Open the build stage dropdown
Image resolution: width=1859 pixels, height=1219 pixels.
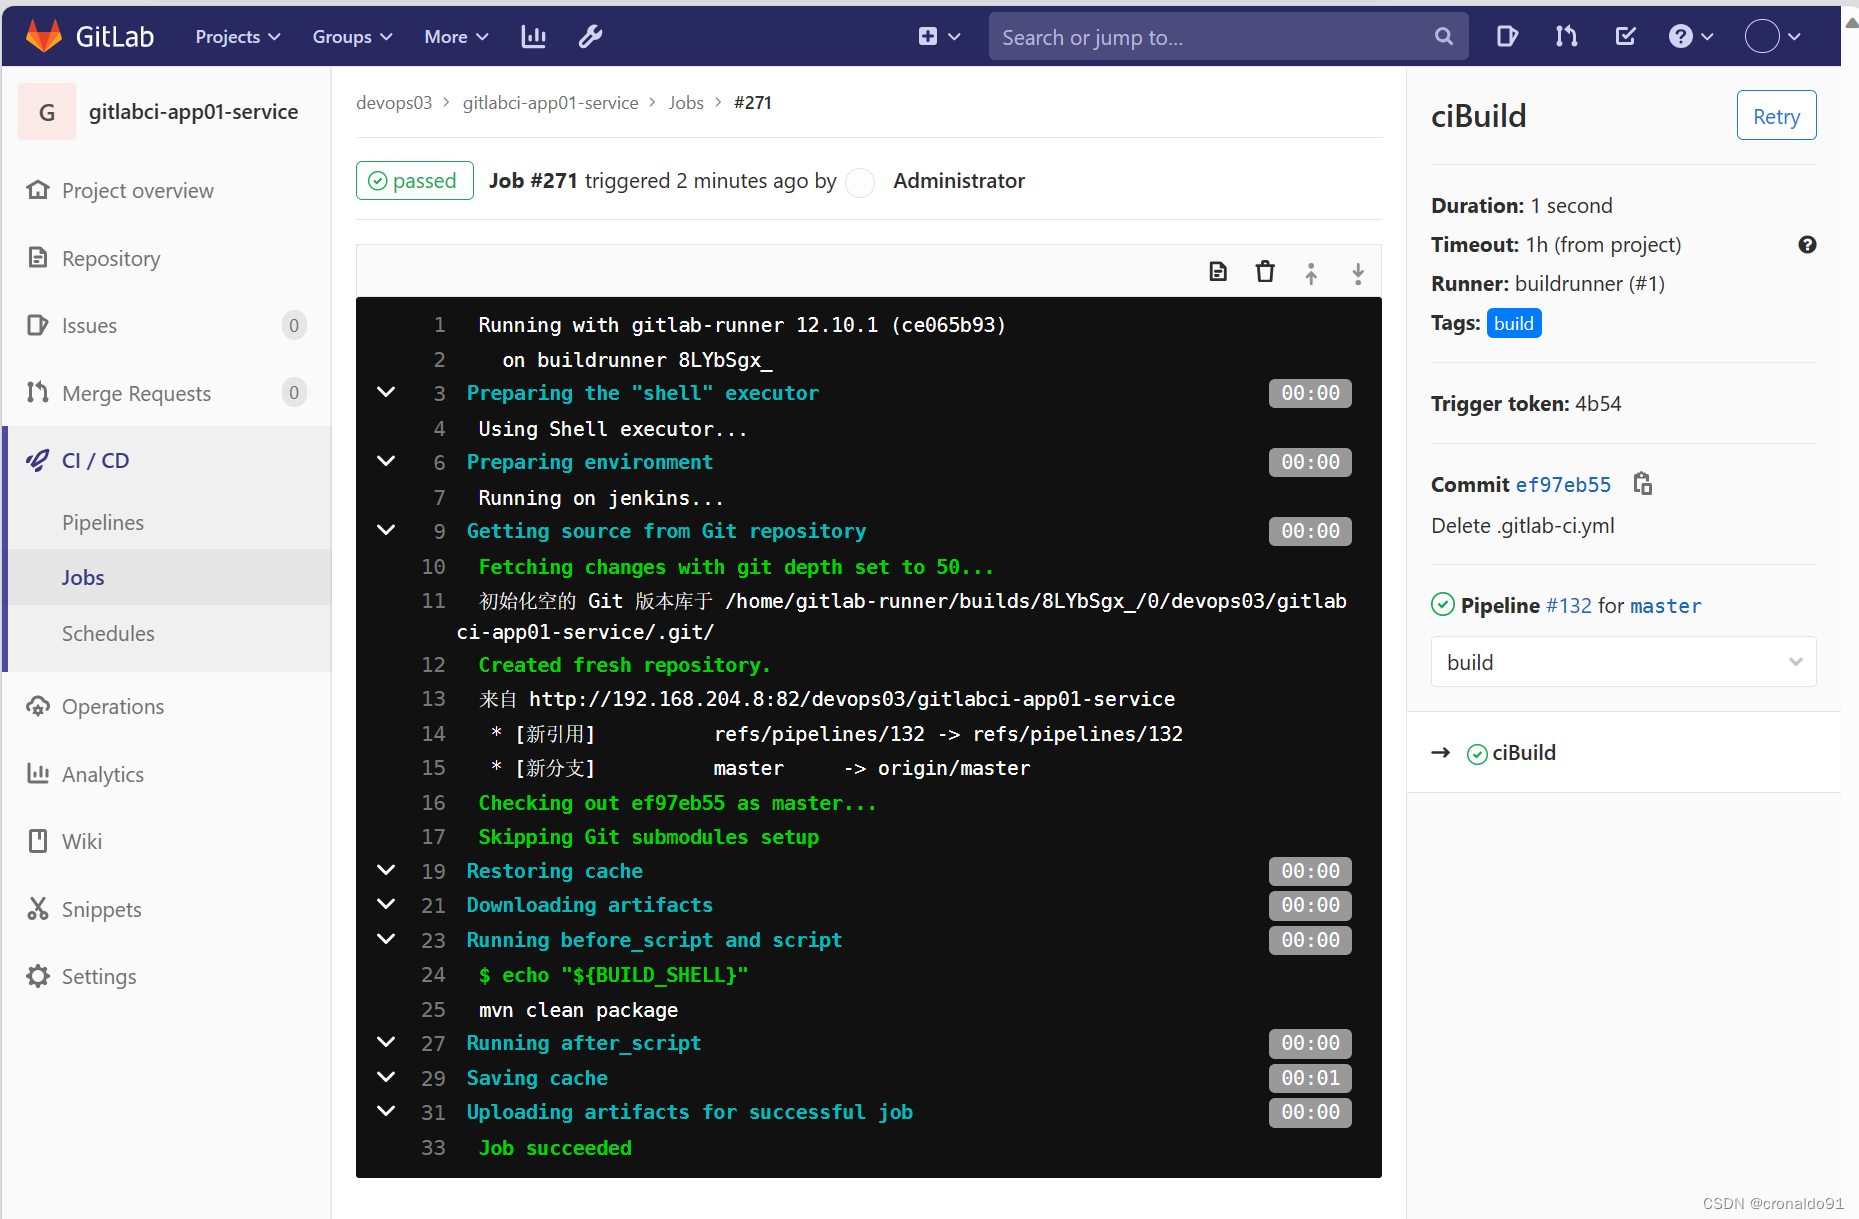pos(1623,662)
